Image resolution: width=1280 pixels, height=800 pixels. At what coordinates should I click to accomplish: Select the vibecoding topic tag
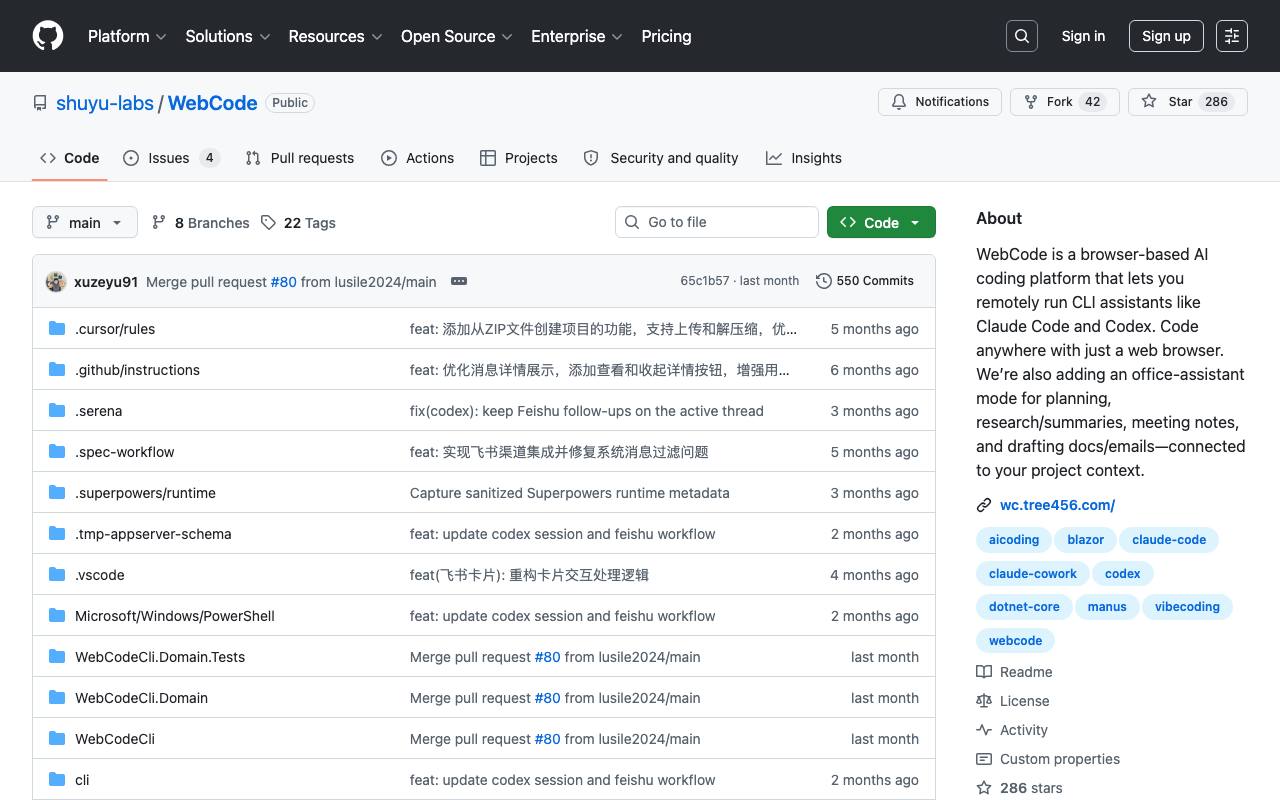[x=1187, y=607]
